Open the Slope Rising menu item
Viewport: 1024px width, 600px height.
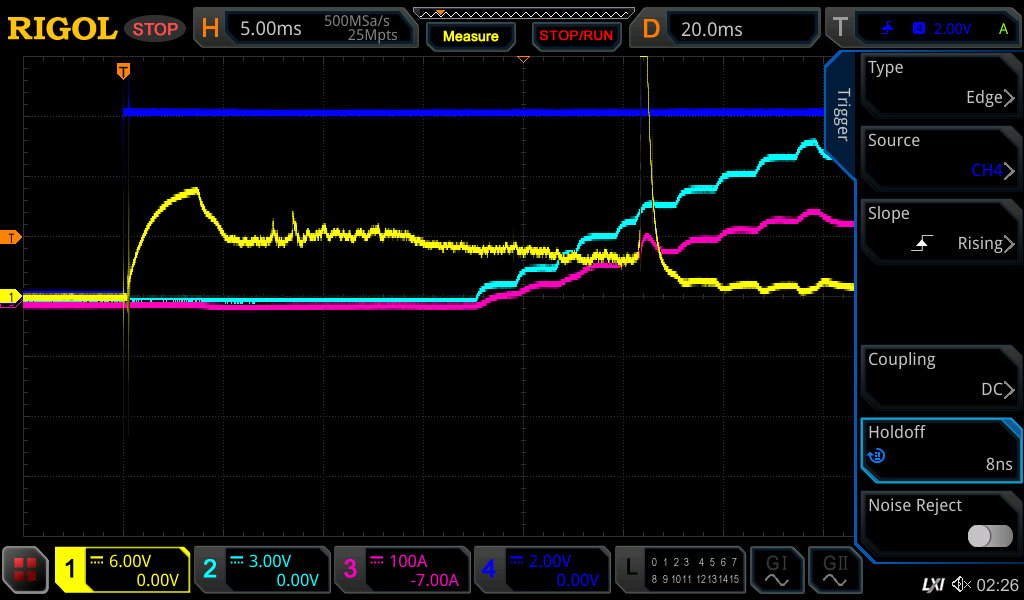click(x=940, y=230)
